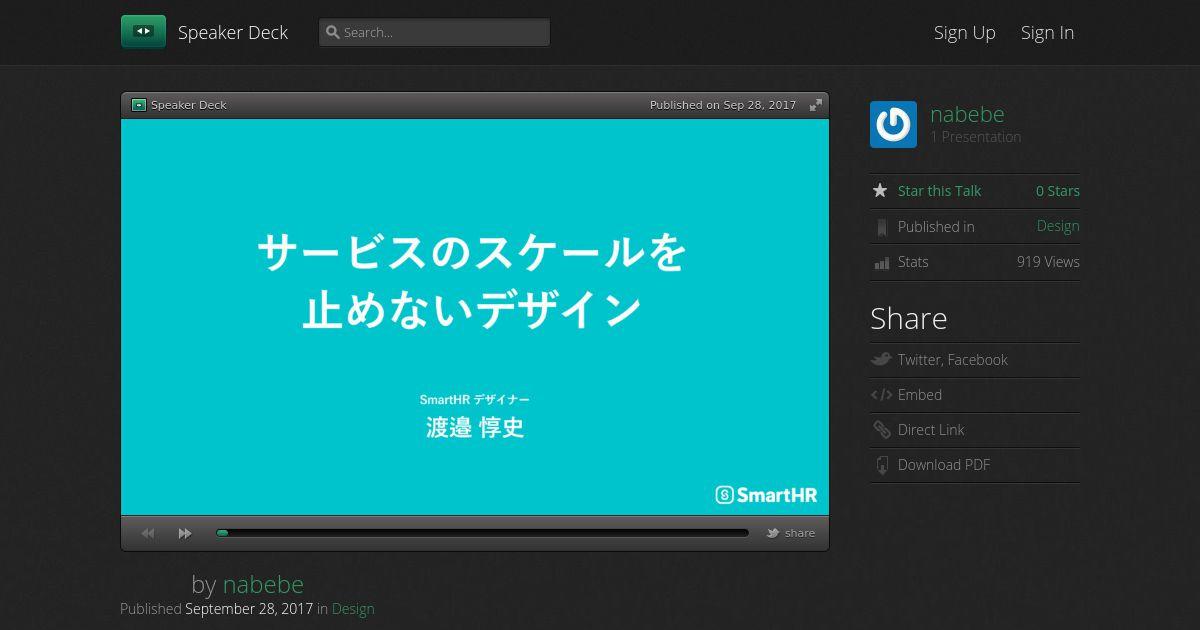
Task: Open the Sign Up page
Action: (965, 32)
